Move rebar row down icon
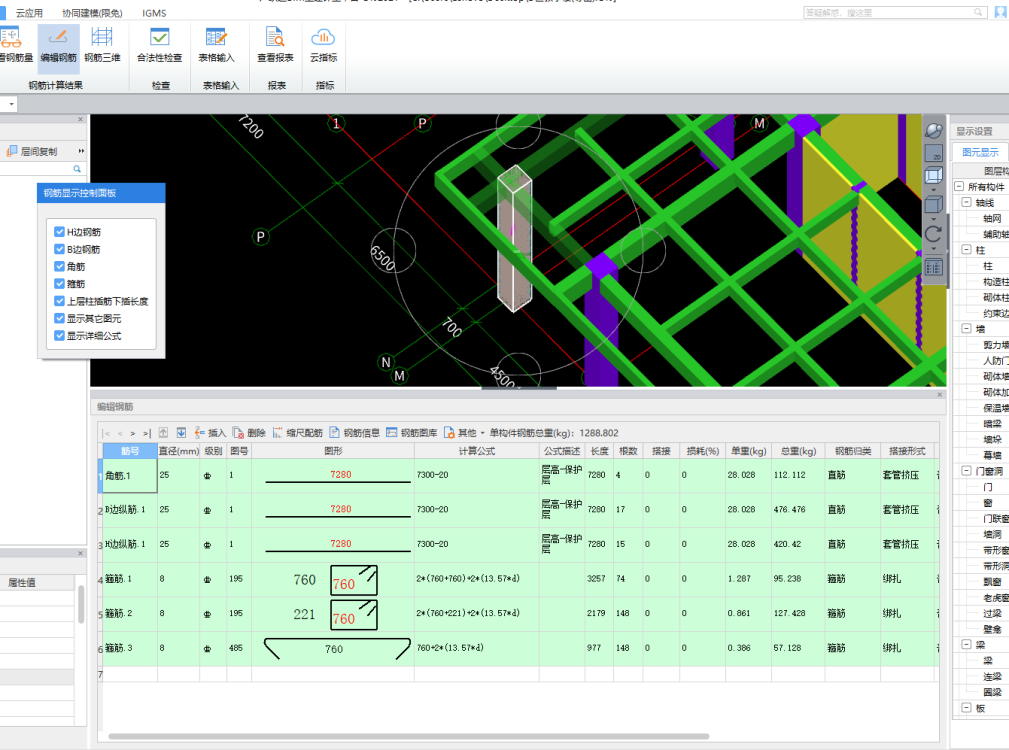The width and height of the screenshot is (1009, 750). pyautogui.click(x=181, y=433)
